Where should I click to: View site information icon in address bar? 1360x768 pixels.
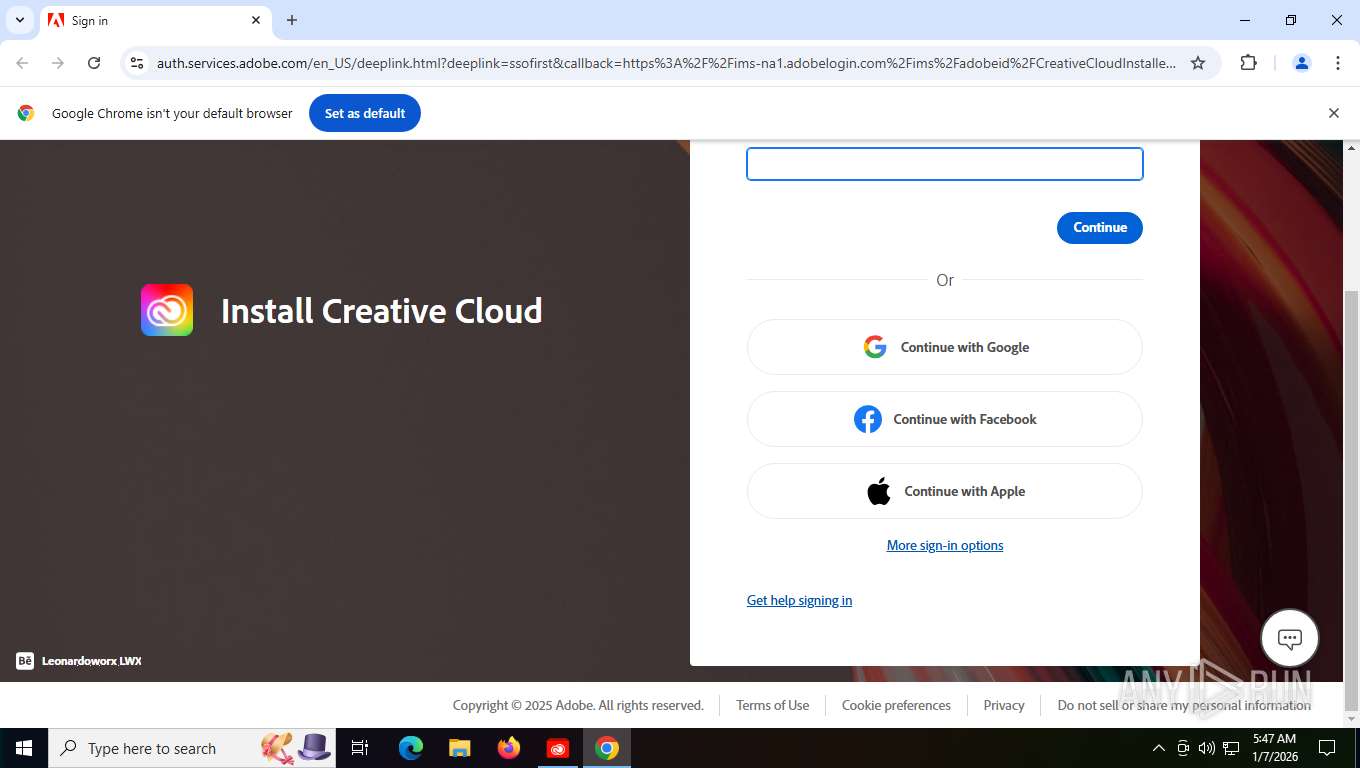pos(137,63)
